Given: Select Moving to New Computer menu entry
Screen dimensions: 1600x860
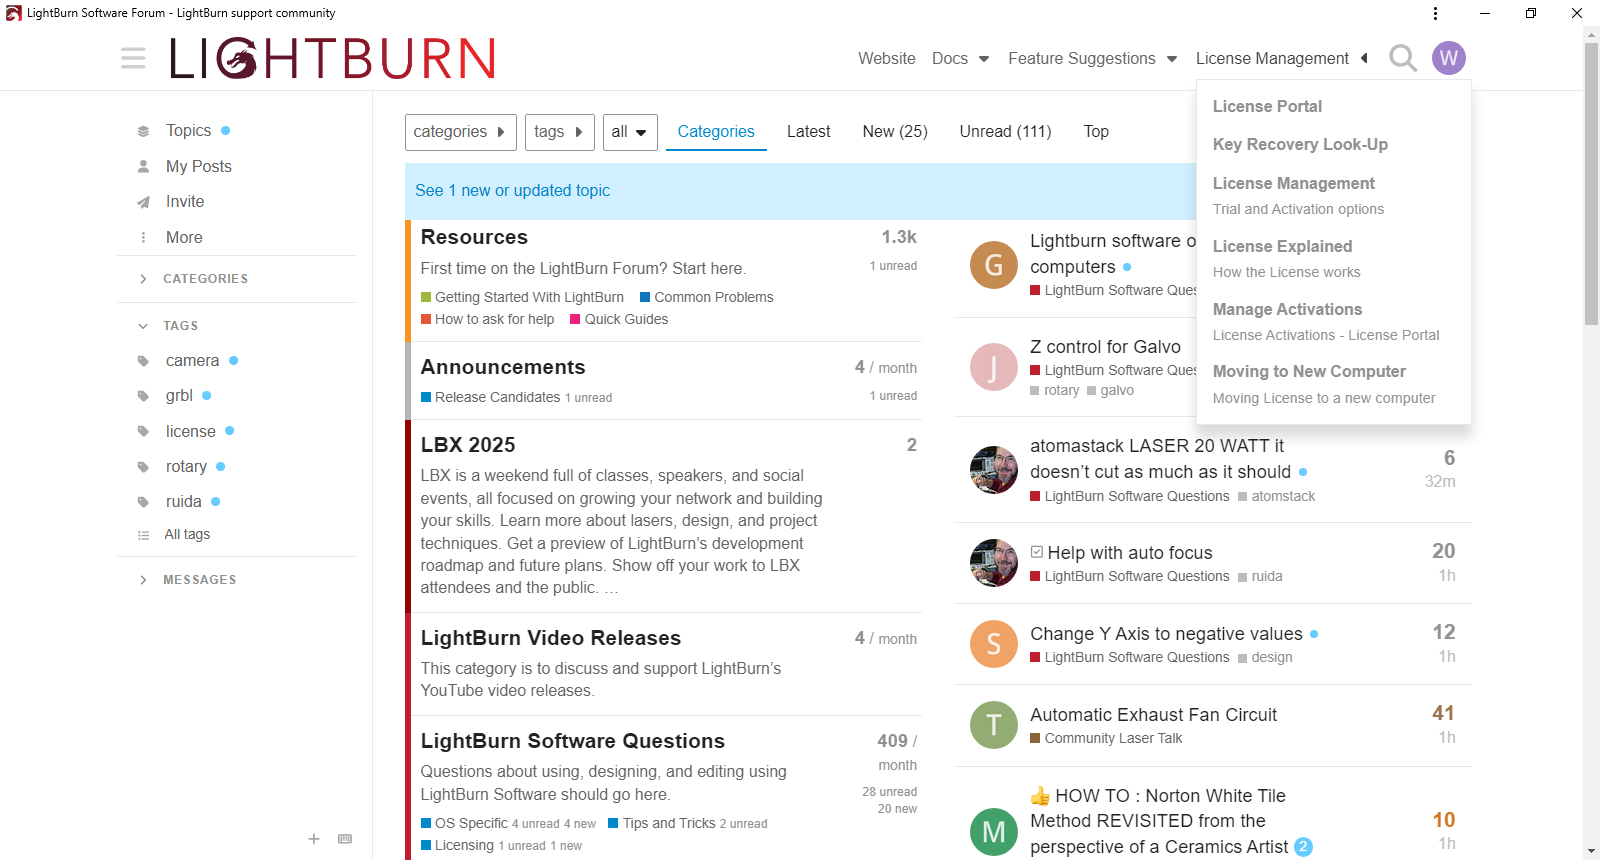Looking at the screenshot, I should tap(1309, 371).
